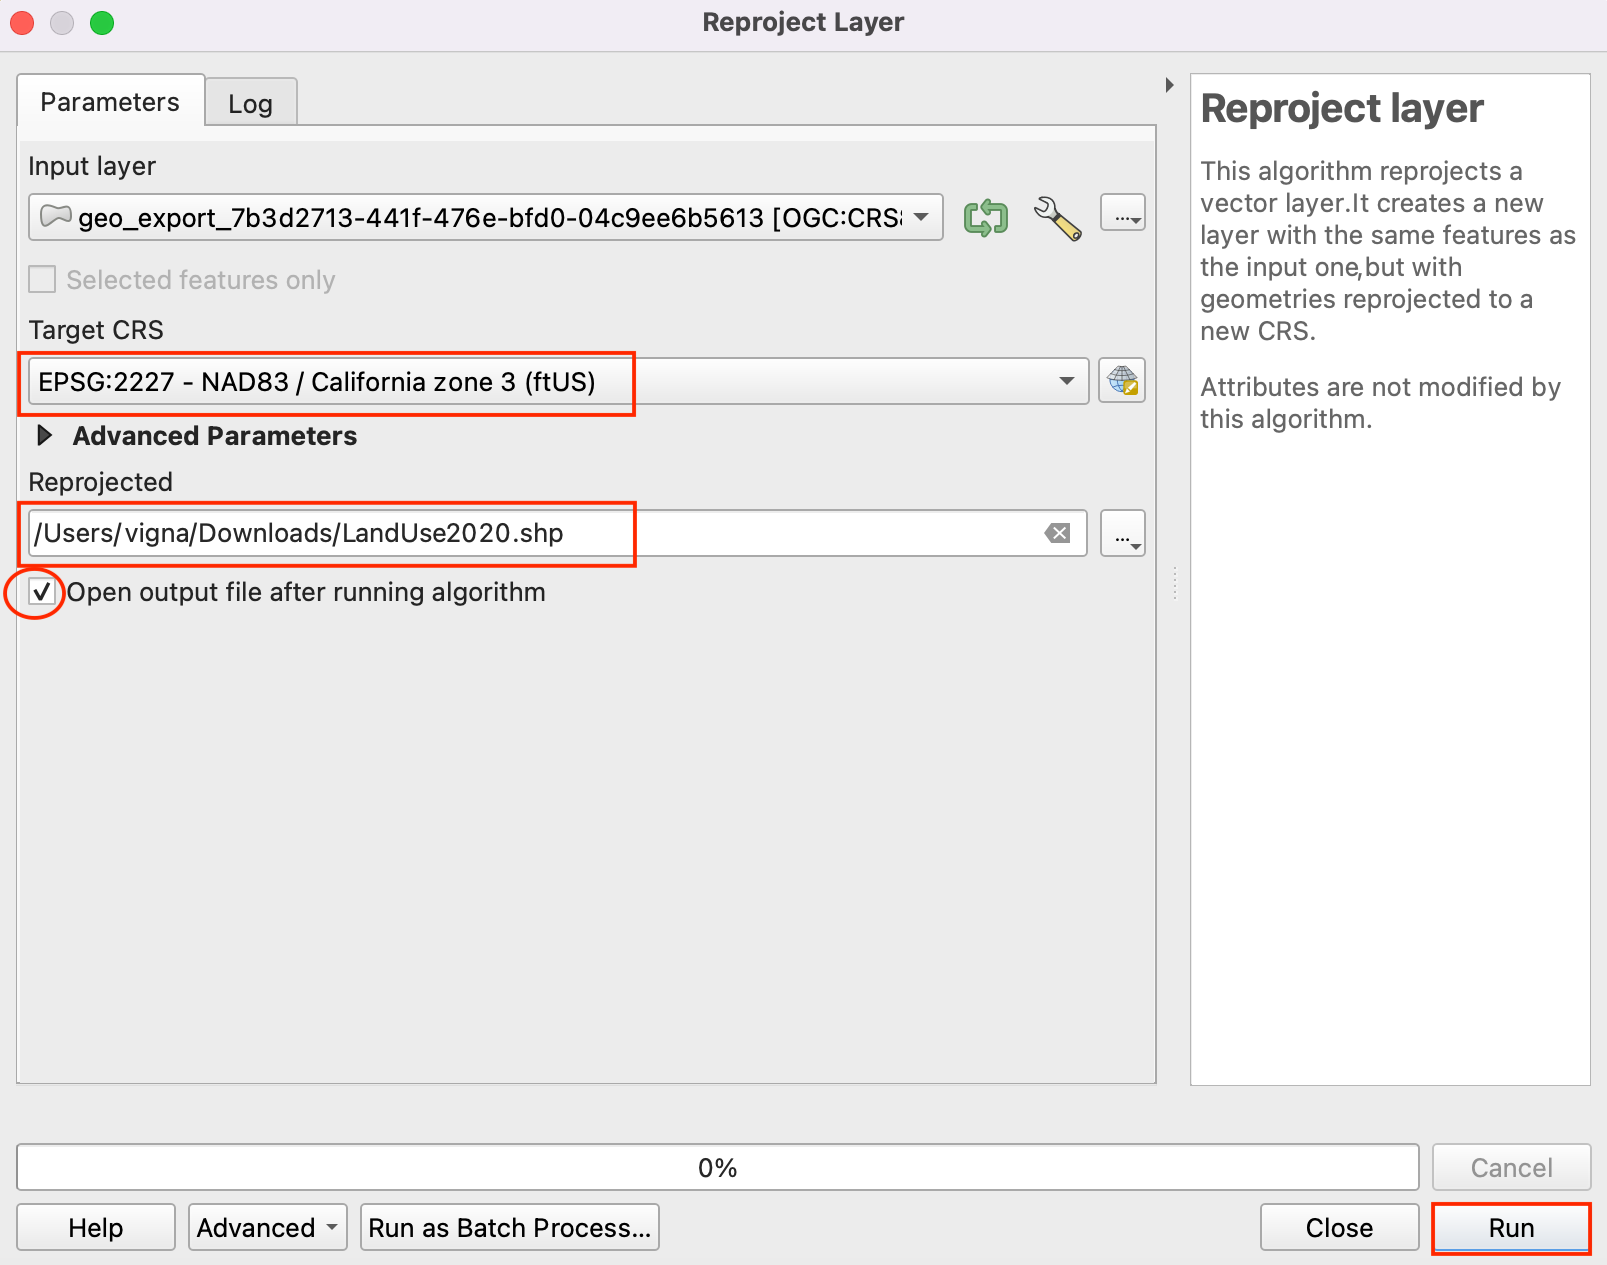This screenshot has height=1265, width=1607.
Task: Expand Advanced Parameters section
Action: coord(45,436)
